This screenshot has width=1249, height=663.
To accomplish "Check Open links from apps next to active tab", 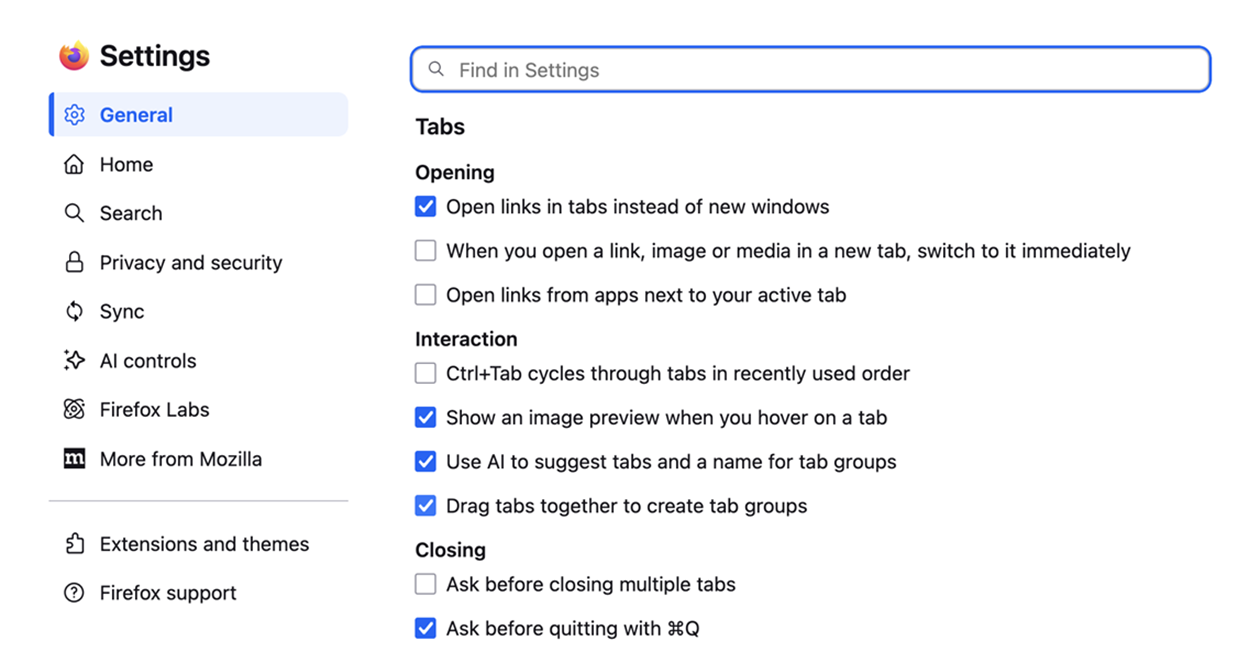I will tap(426, 295).
